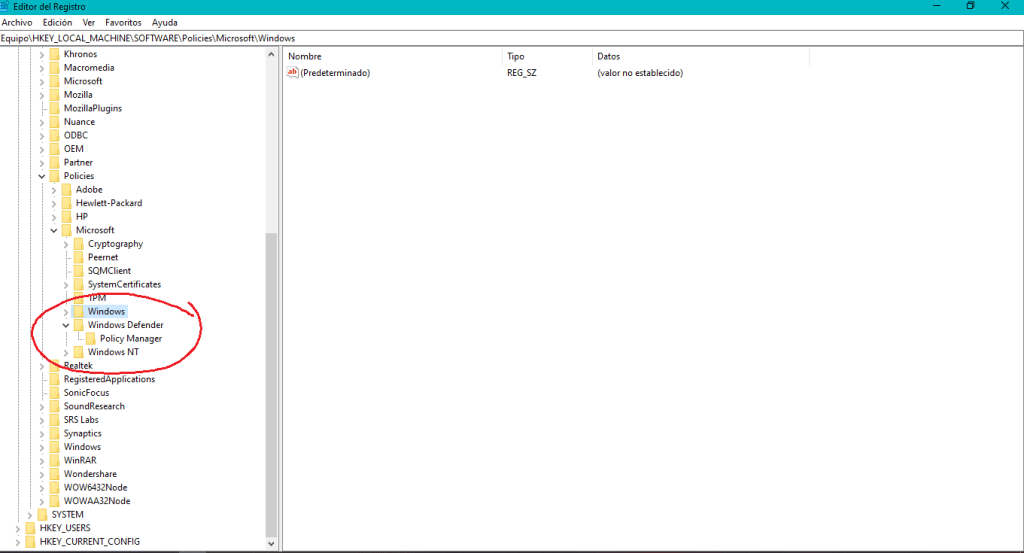Open the Edición menu
This screenshot has height=553, width=1024.
tap(57, 22)
